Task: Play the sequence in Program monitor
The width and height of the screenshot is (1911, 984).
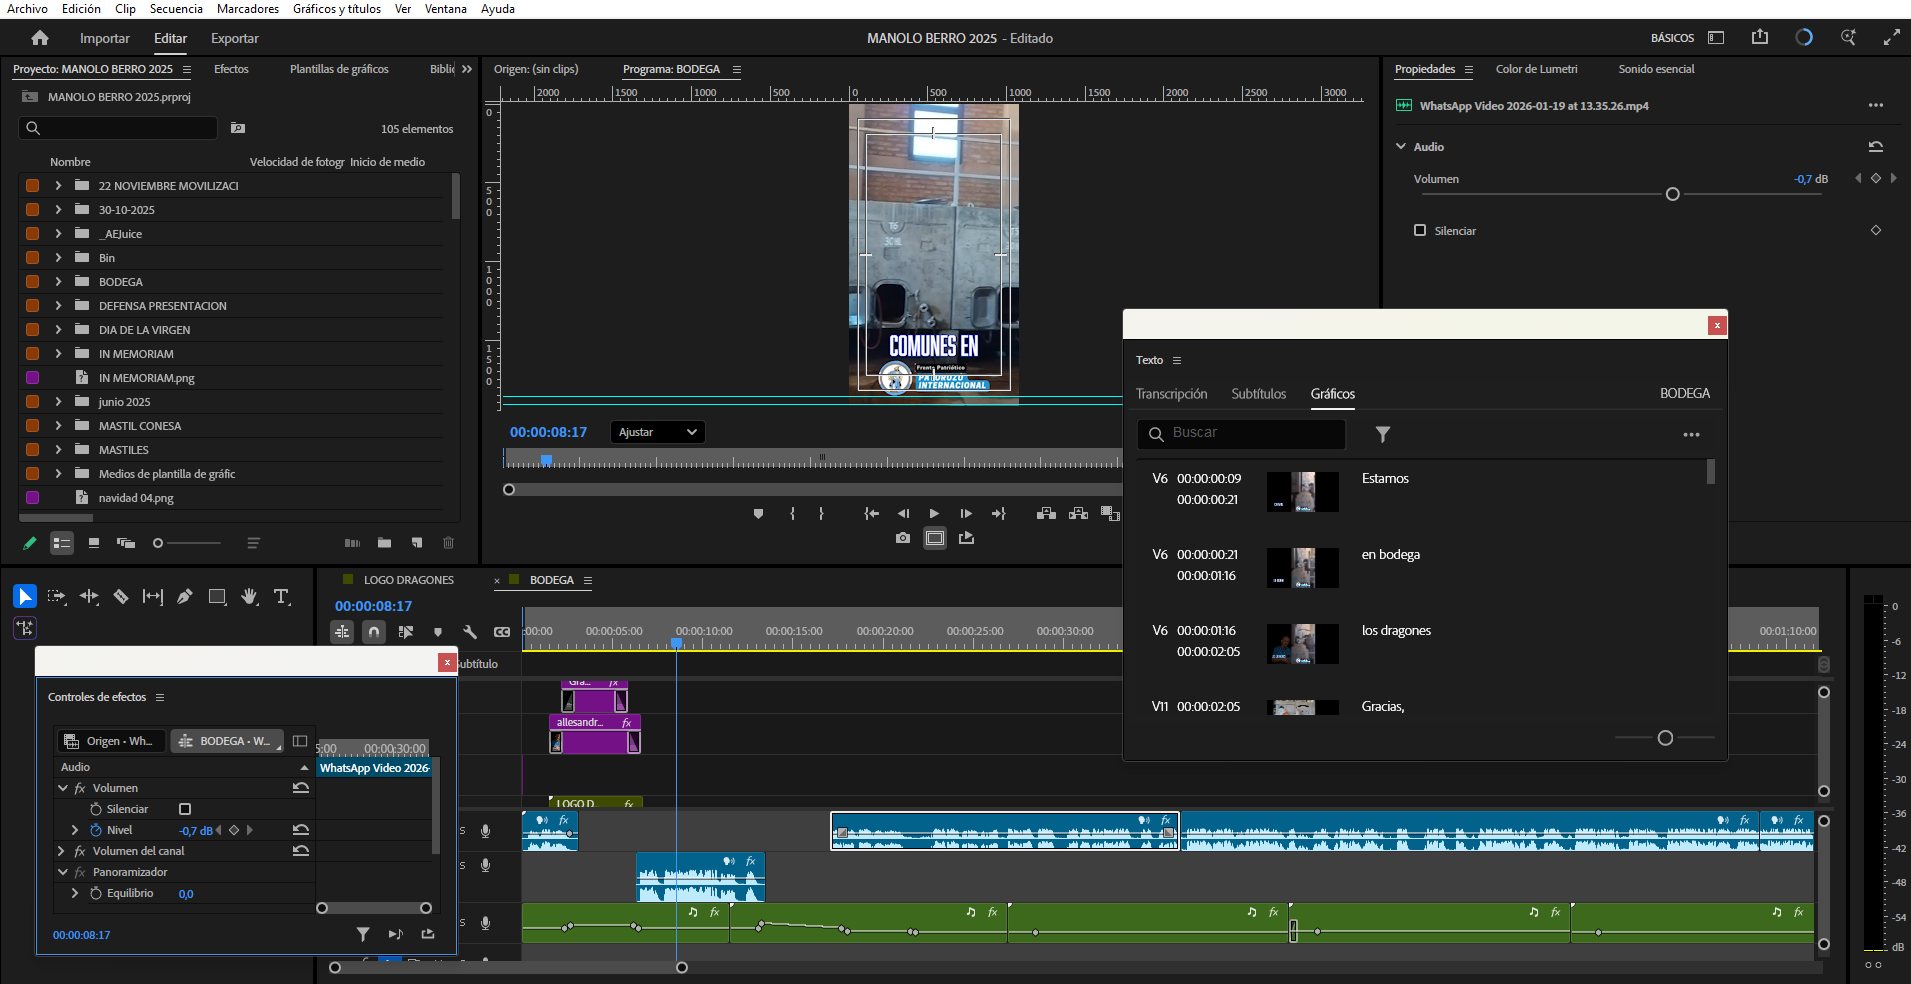Action: click(934, 514)
